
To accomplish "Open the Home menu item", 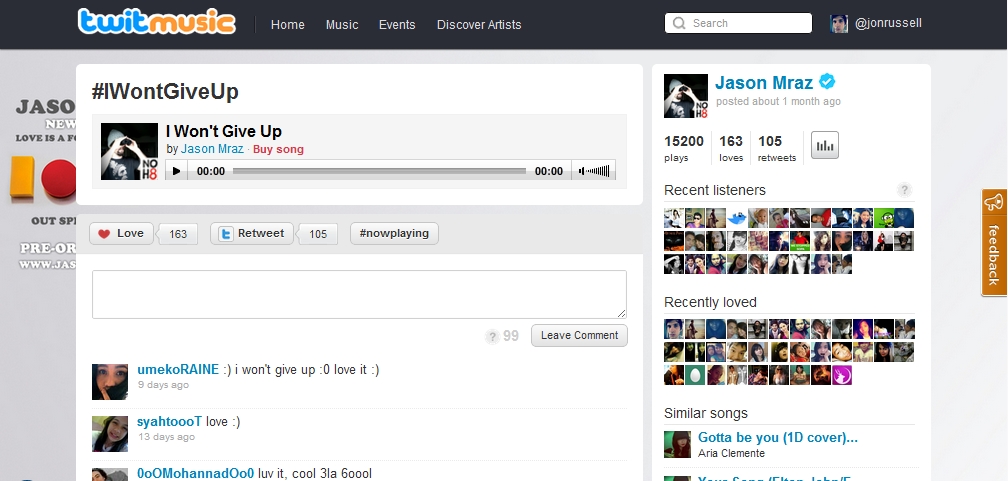I will pyautogui.click(x=287, y=24).
